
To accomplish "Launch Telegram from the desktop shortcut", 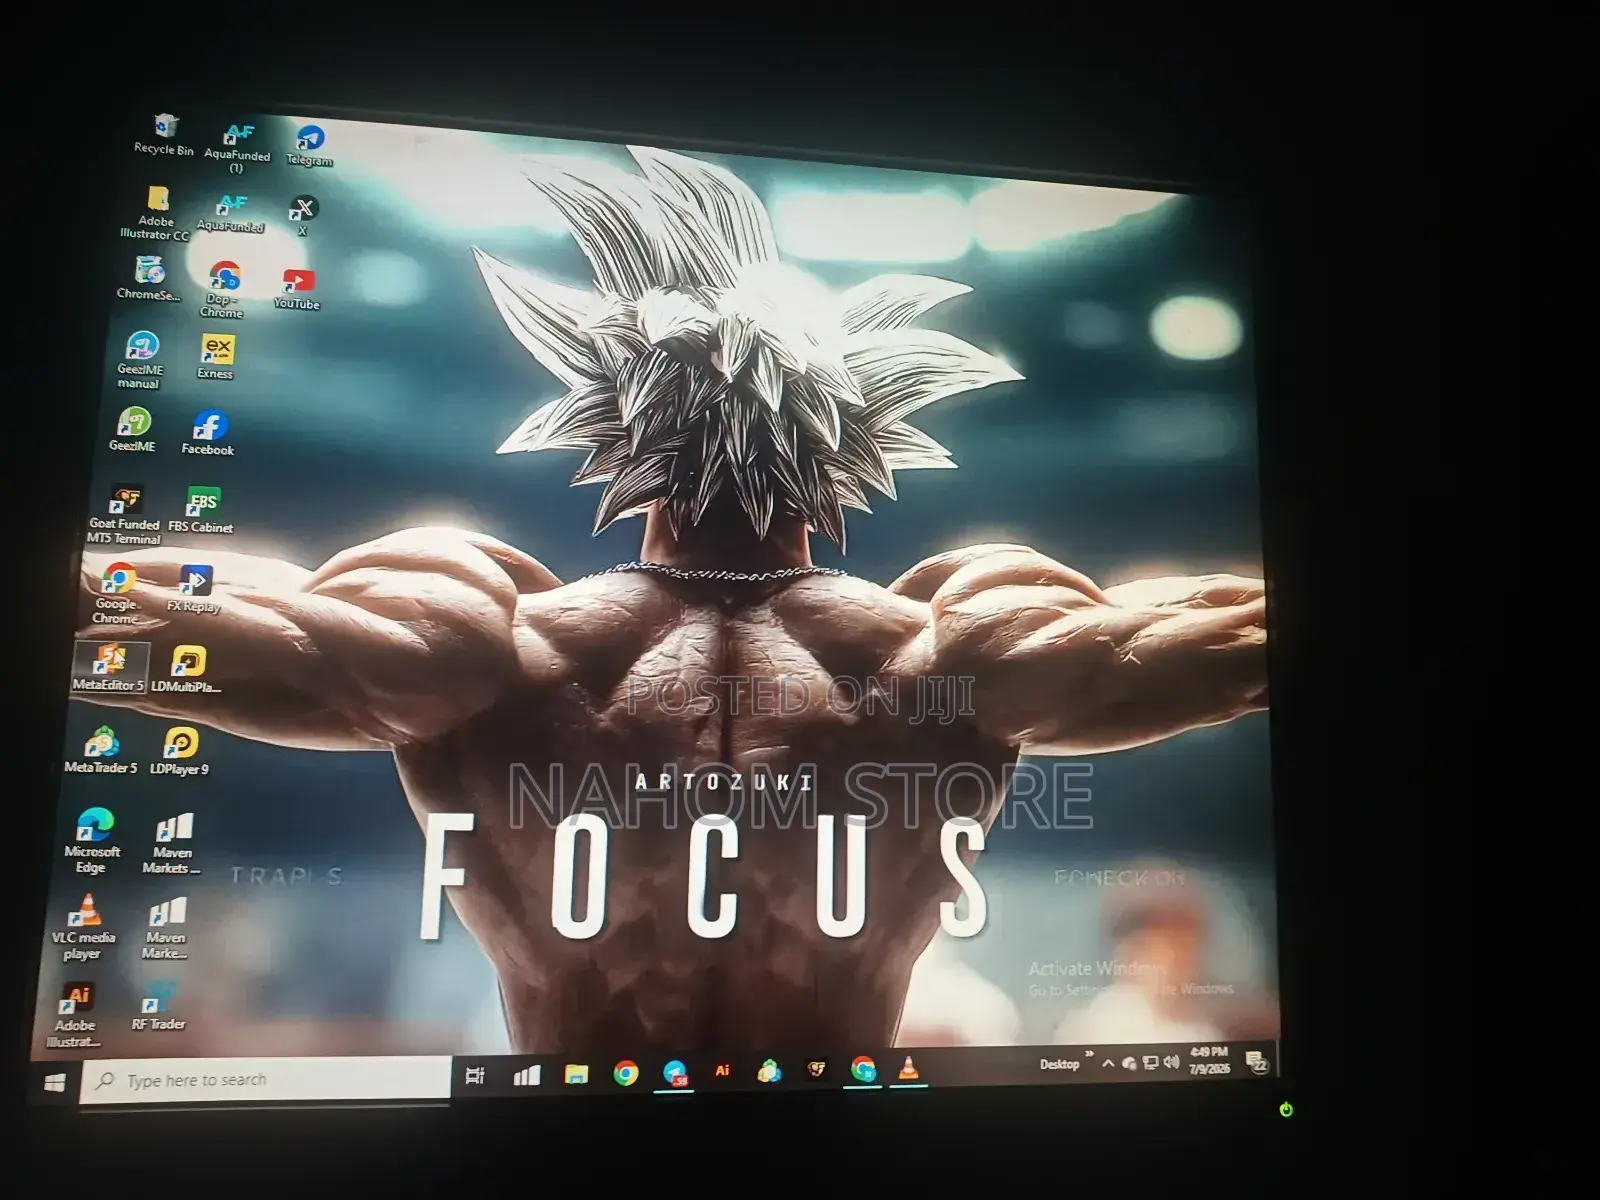I will 309,146.
